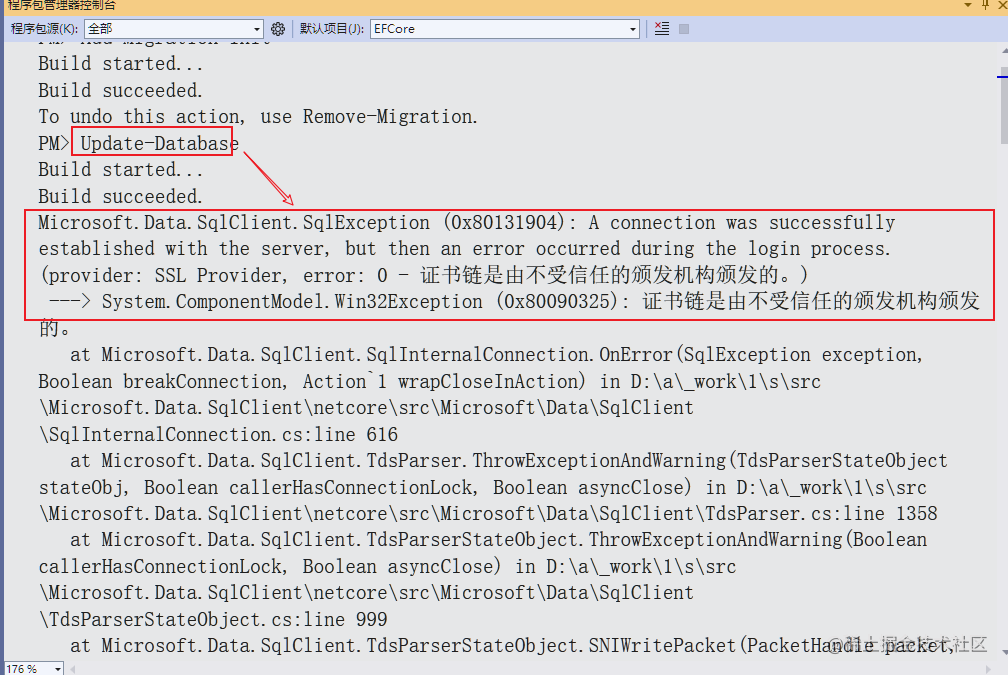Image resolution: width=1008 pixels, height=675 pixels.
Task: Click the vertical scrollbar thumb on the right
Action: 1004,104
